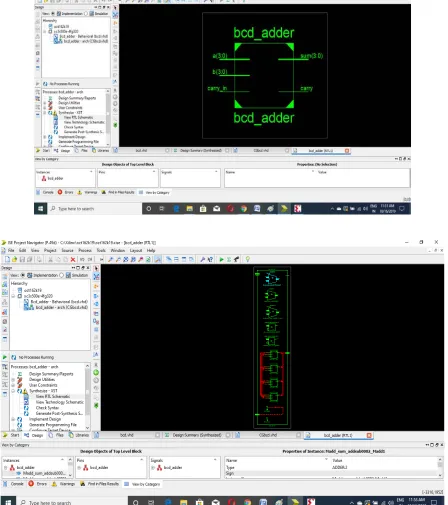Click red close button on lower bcd_adder RTL tab
The image size is (448, 505).
[369, 435]
